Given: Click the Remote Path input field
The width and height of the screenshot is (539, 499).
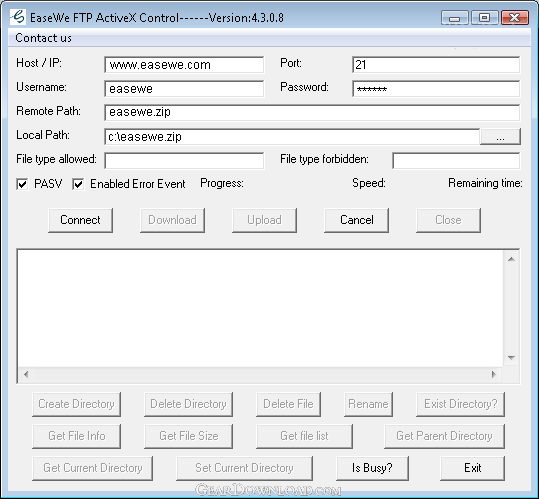Looking at the screenshot, I should 312,113.
